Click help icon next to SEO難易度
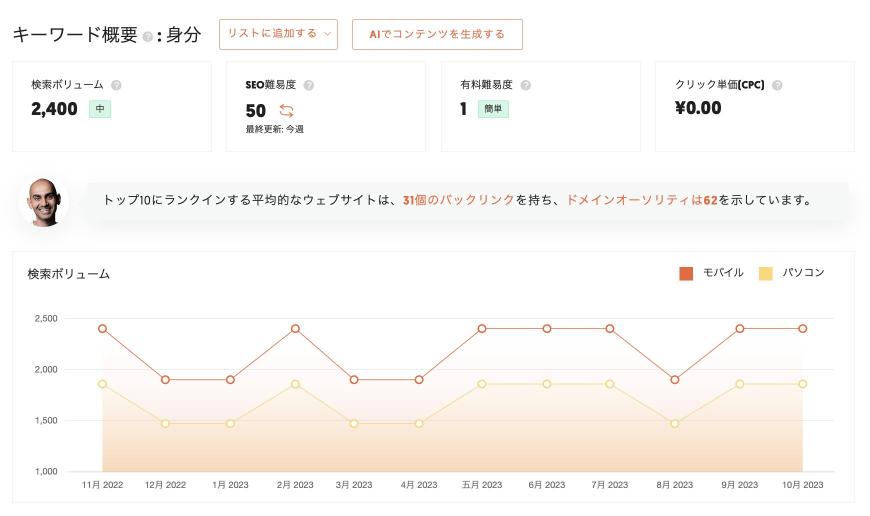 (x=308, y=85)
